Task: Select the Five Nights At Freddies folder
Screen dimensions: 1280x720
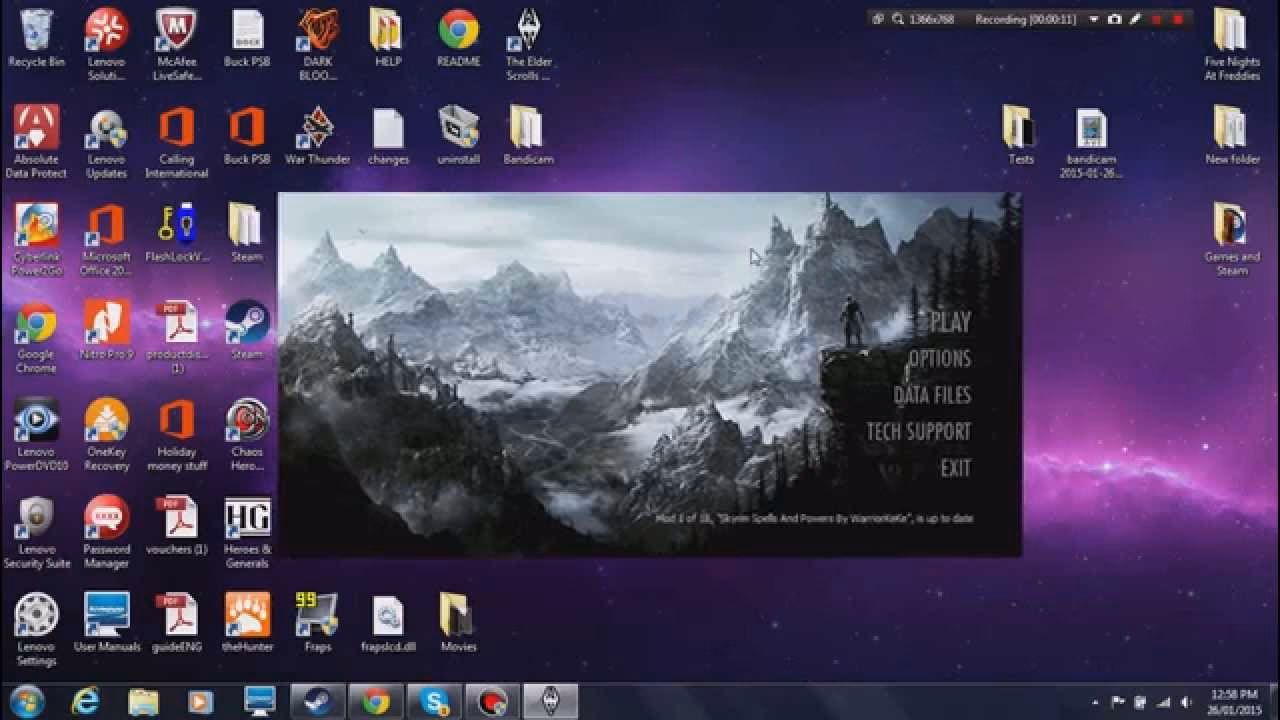Action: point(1232,44)
